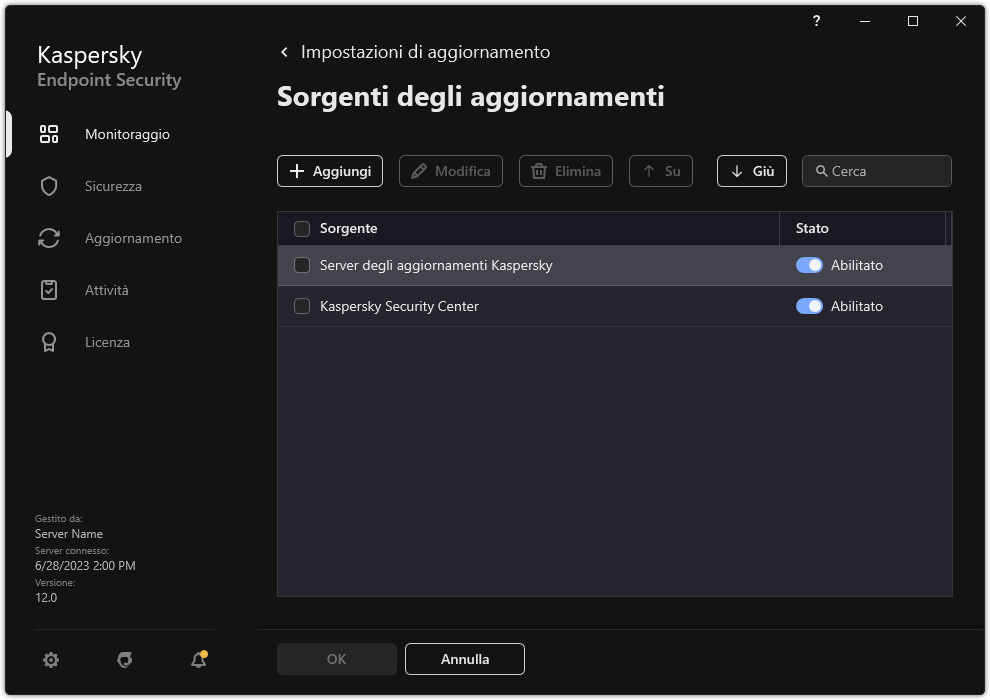Turn off the Kaspersky Security Center toggle

pos(809,307)
